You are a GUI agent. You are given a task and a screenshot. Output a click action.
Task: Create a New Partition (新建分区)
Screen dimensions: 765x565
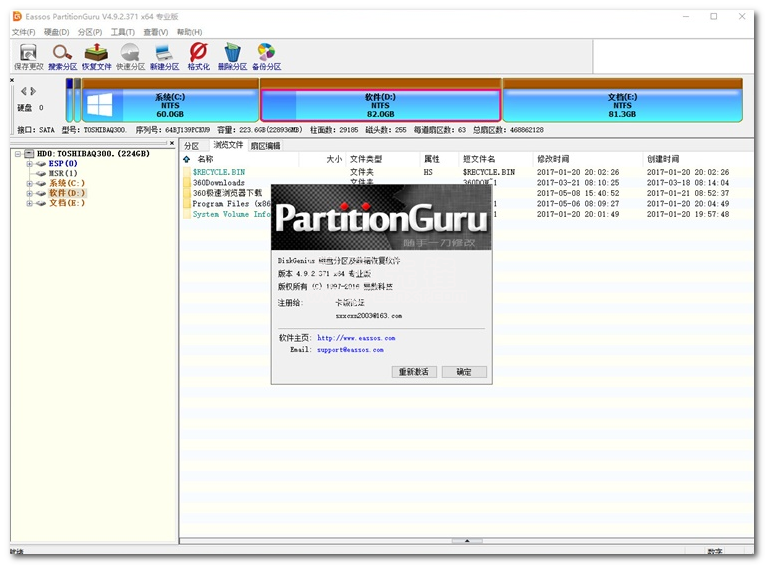pyautogui.click(x=164, y=57)
